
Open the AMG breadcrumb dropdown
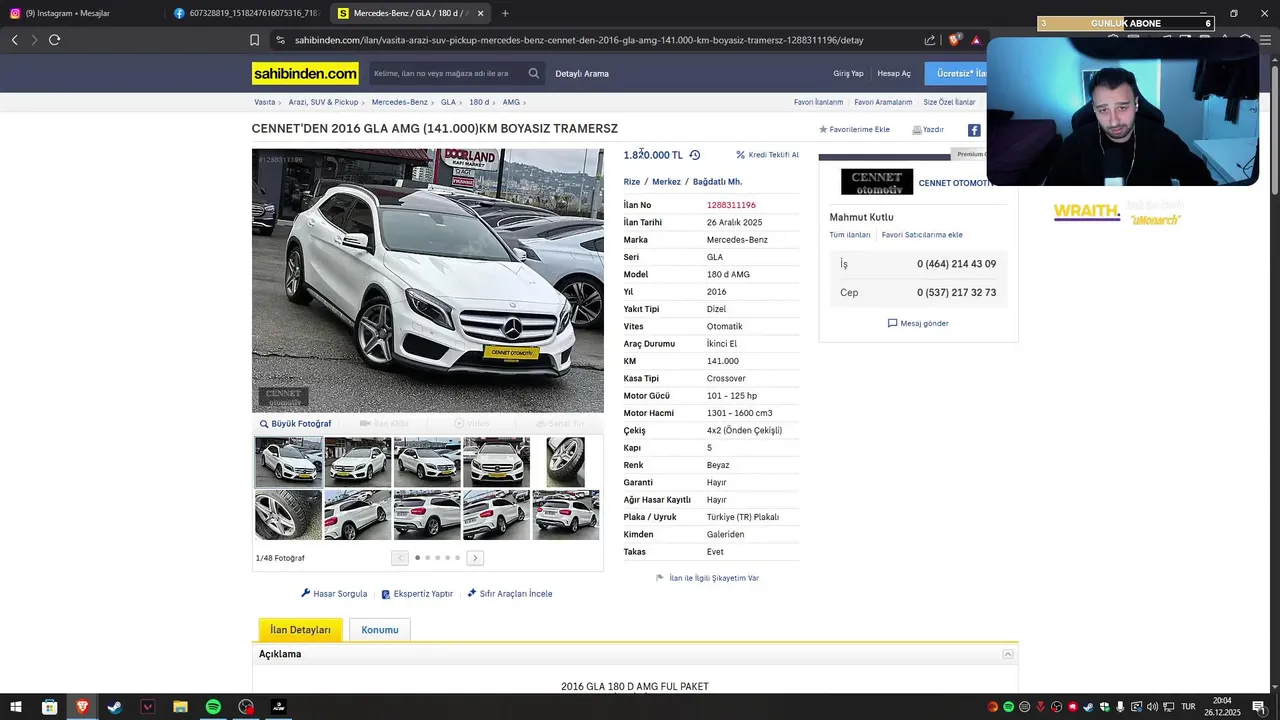514,102
